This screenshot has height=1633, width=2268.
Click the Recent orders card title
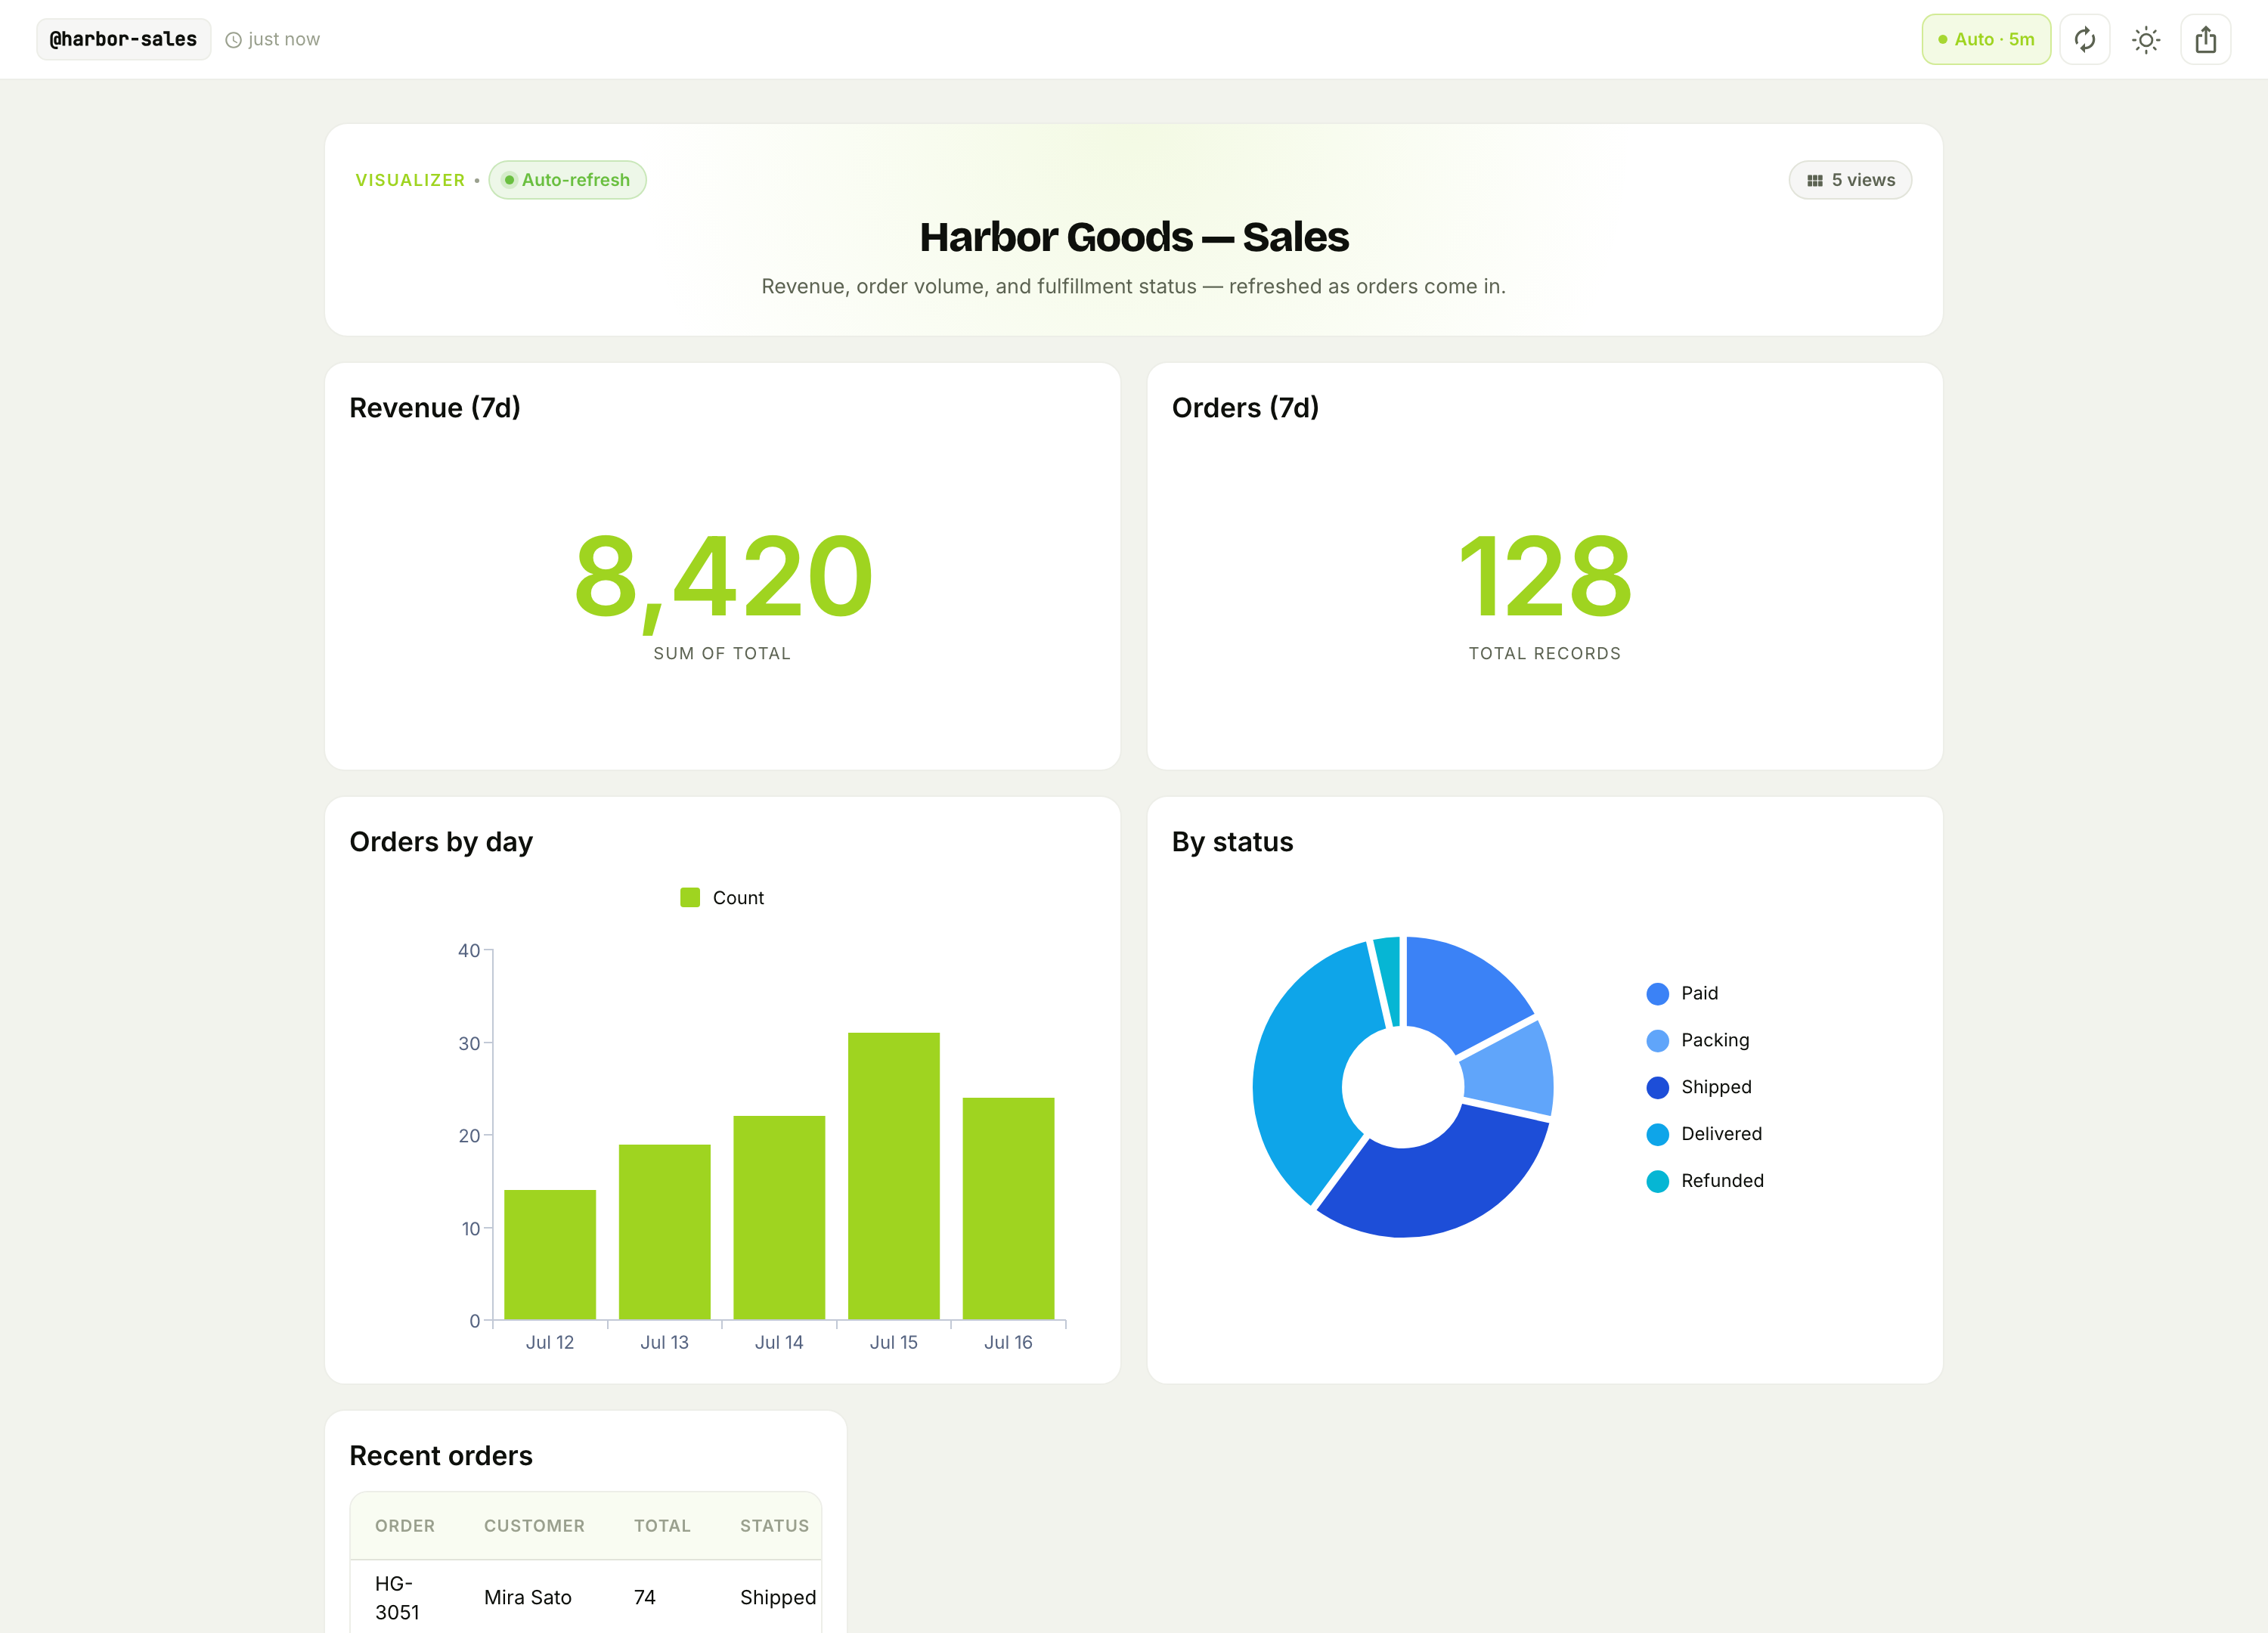point(441,1456)
